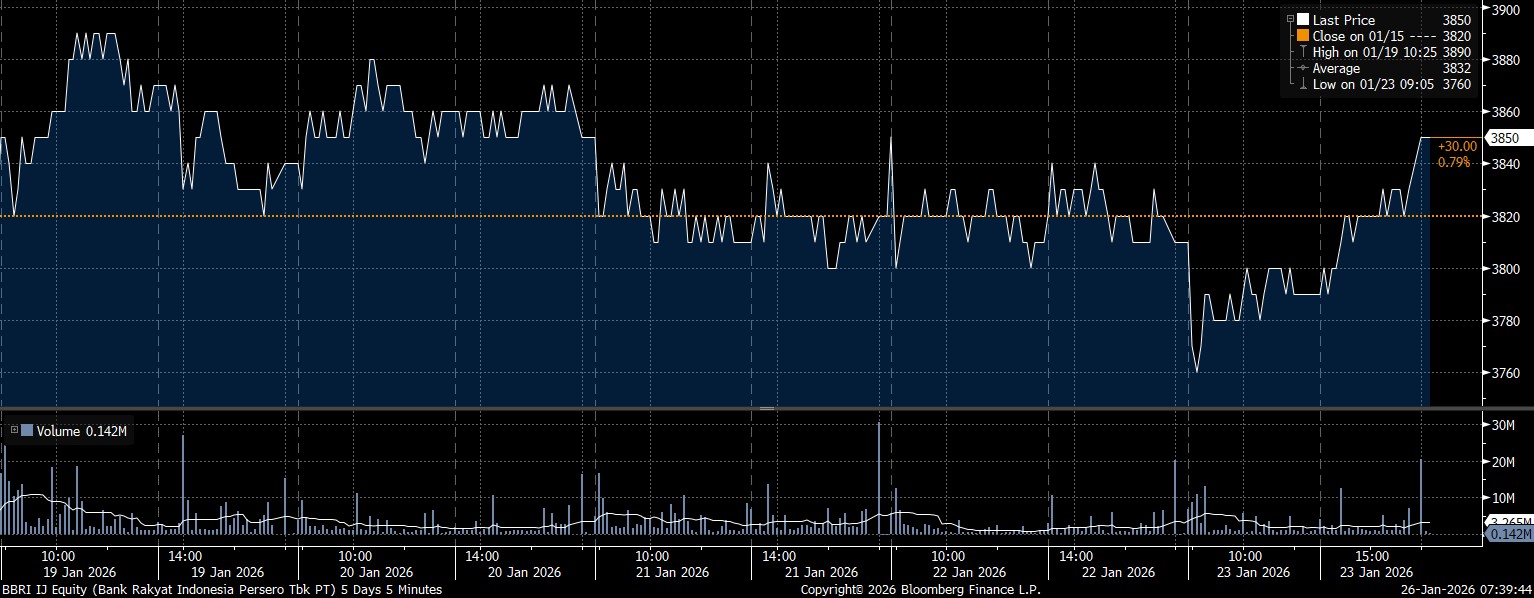
Task: Click the Volume series color square
Action: [x=26, y=431]
